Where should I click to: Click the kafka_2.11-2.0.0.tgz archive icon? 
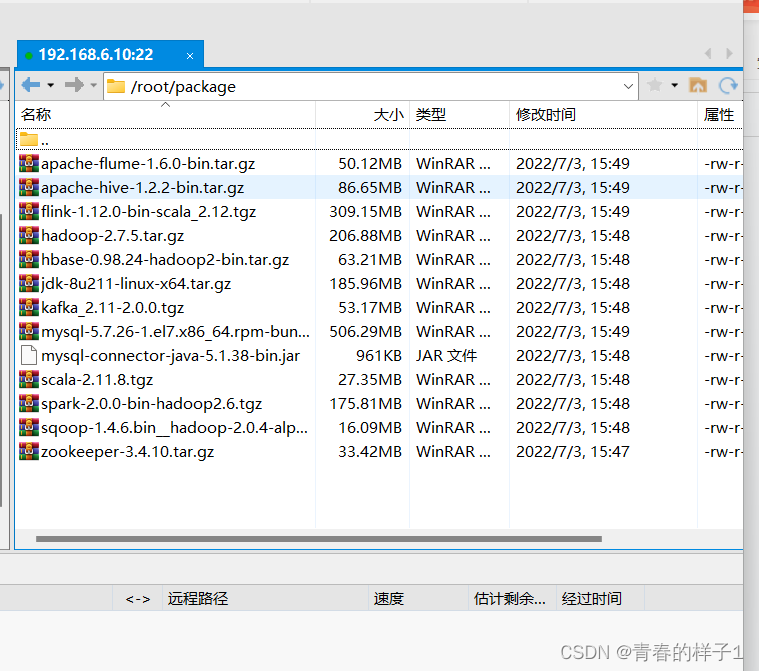point(29,307)
